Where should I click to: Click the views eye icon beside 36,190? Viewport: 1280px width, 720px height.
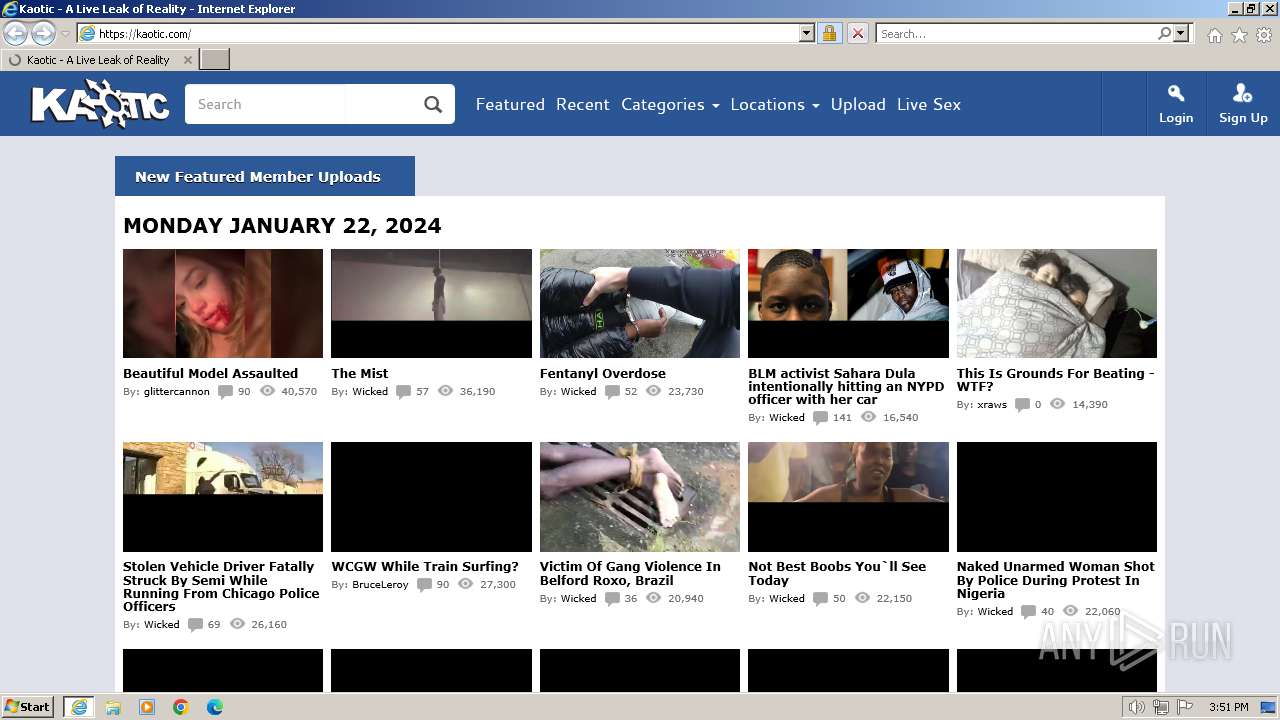(446, 391)
